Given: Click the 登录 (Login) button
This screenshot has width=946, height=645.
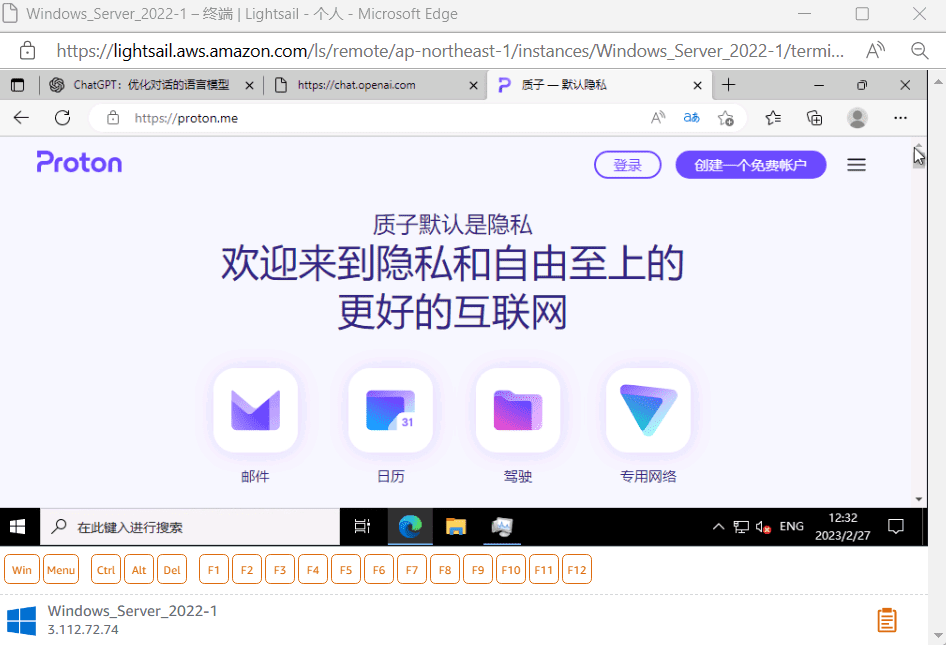Looking at the screenshot, I should (627, 164).
